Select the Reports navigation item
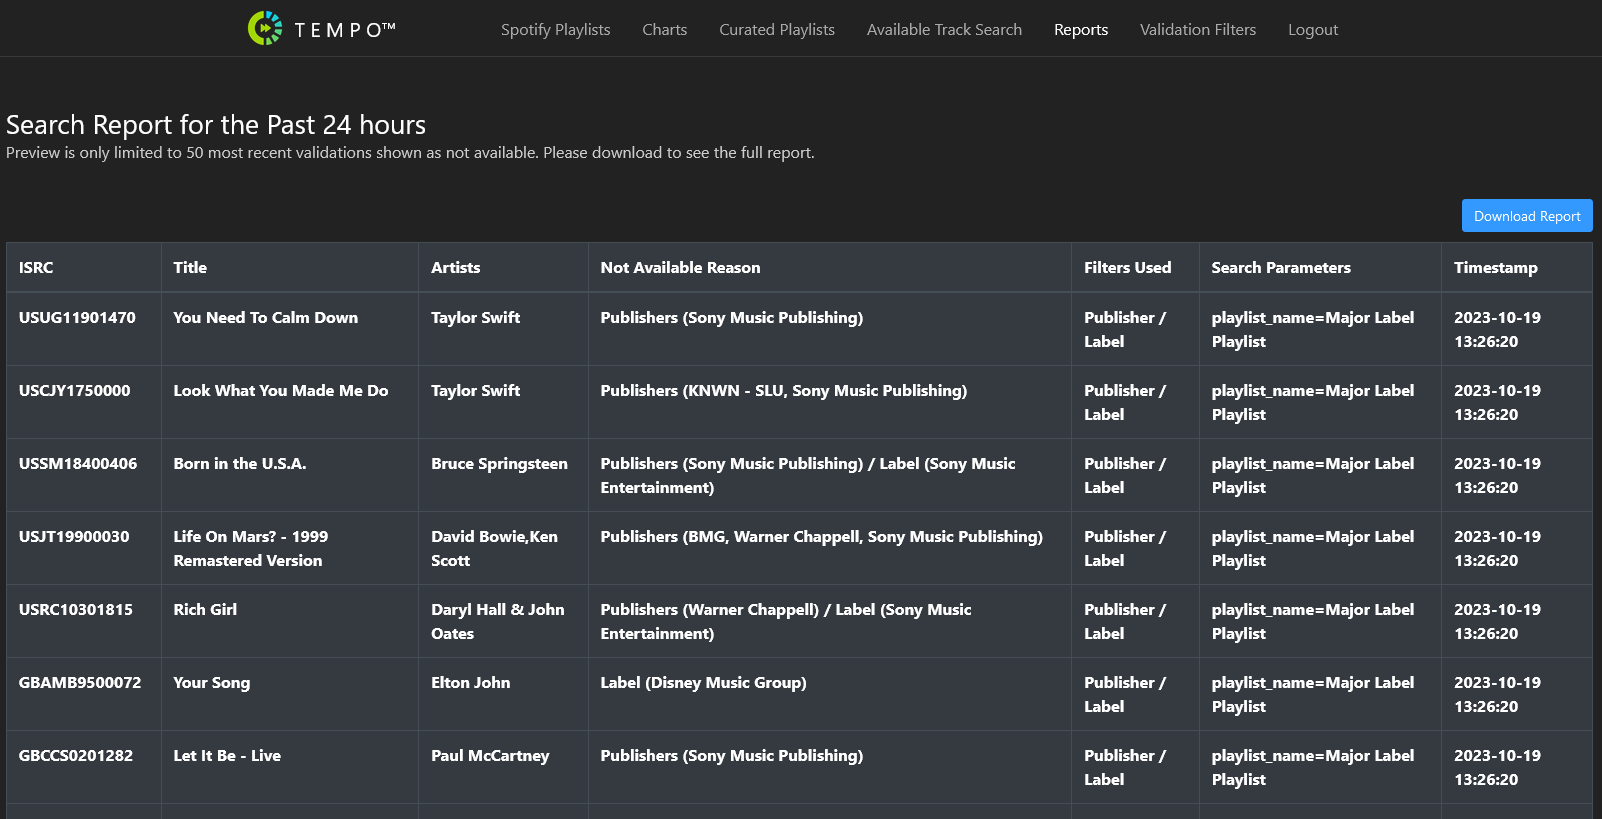 pyautogui.click(x=1080, y=30)
